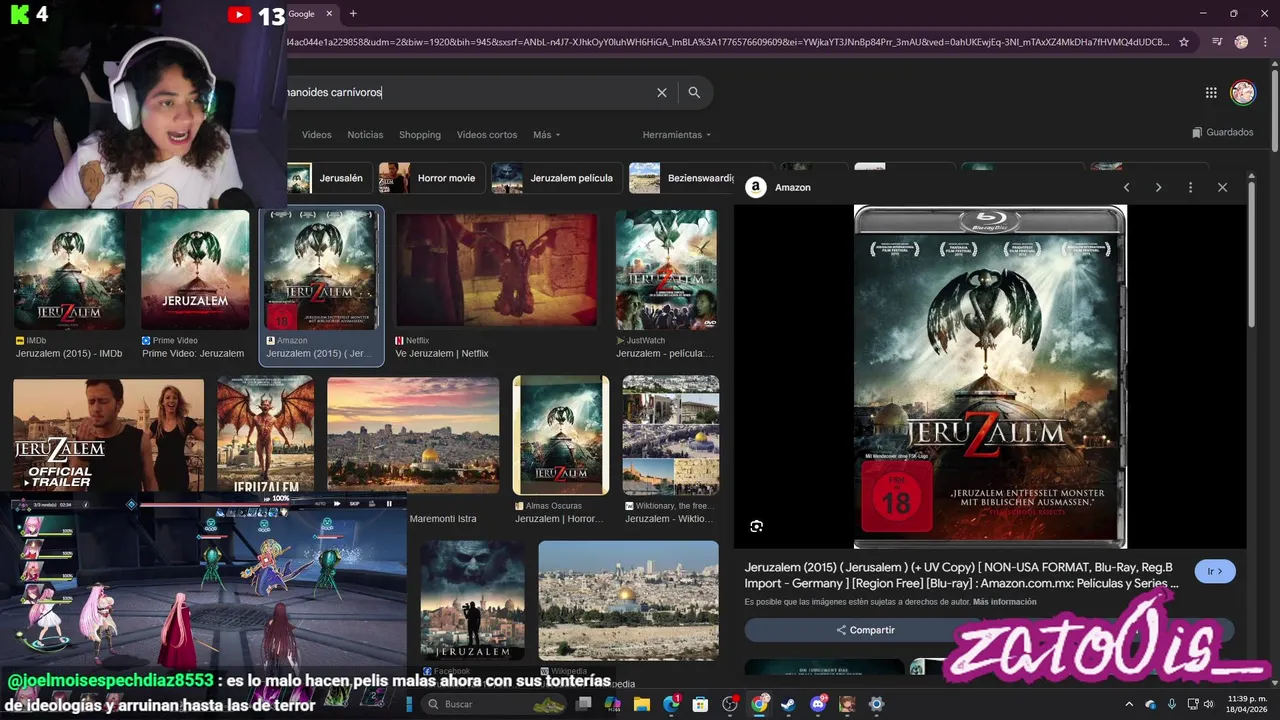
Task: Open Más información copyright link
Action: (x=1004, y=602)
